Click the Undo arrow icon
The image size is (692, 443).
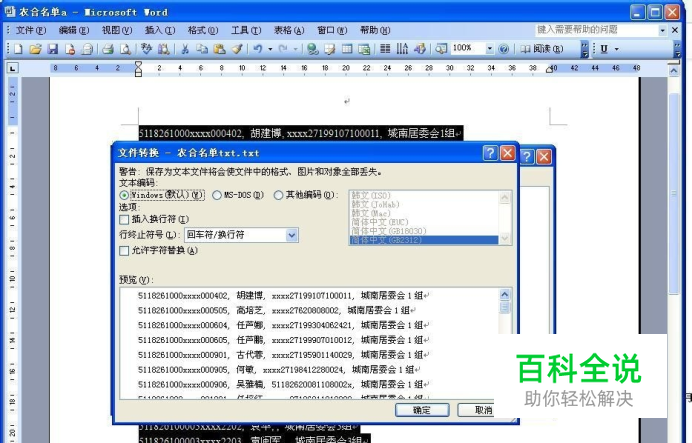coord(258,49)
